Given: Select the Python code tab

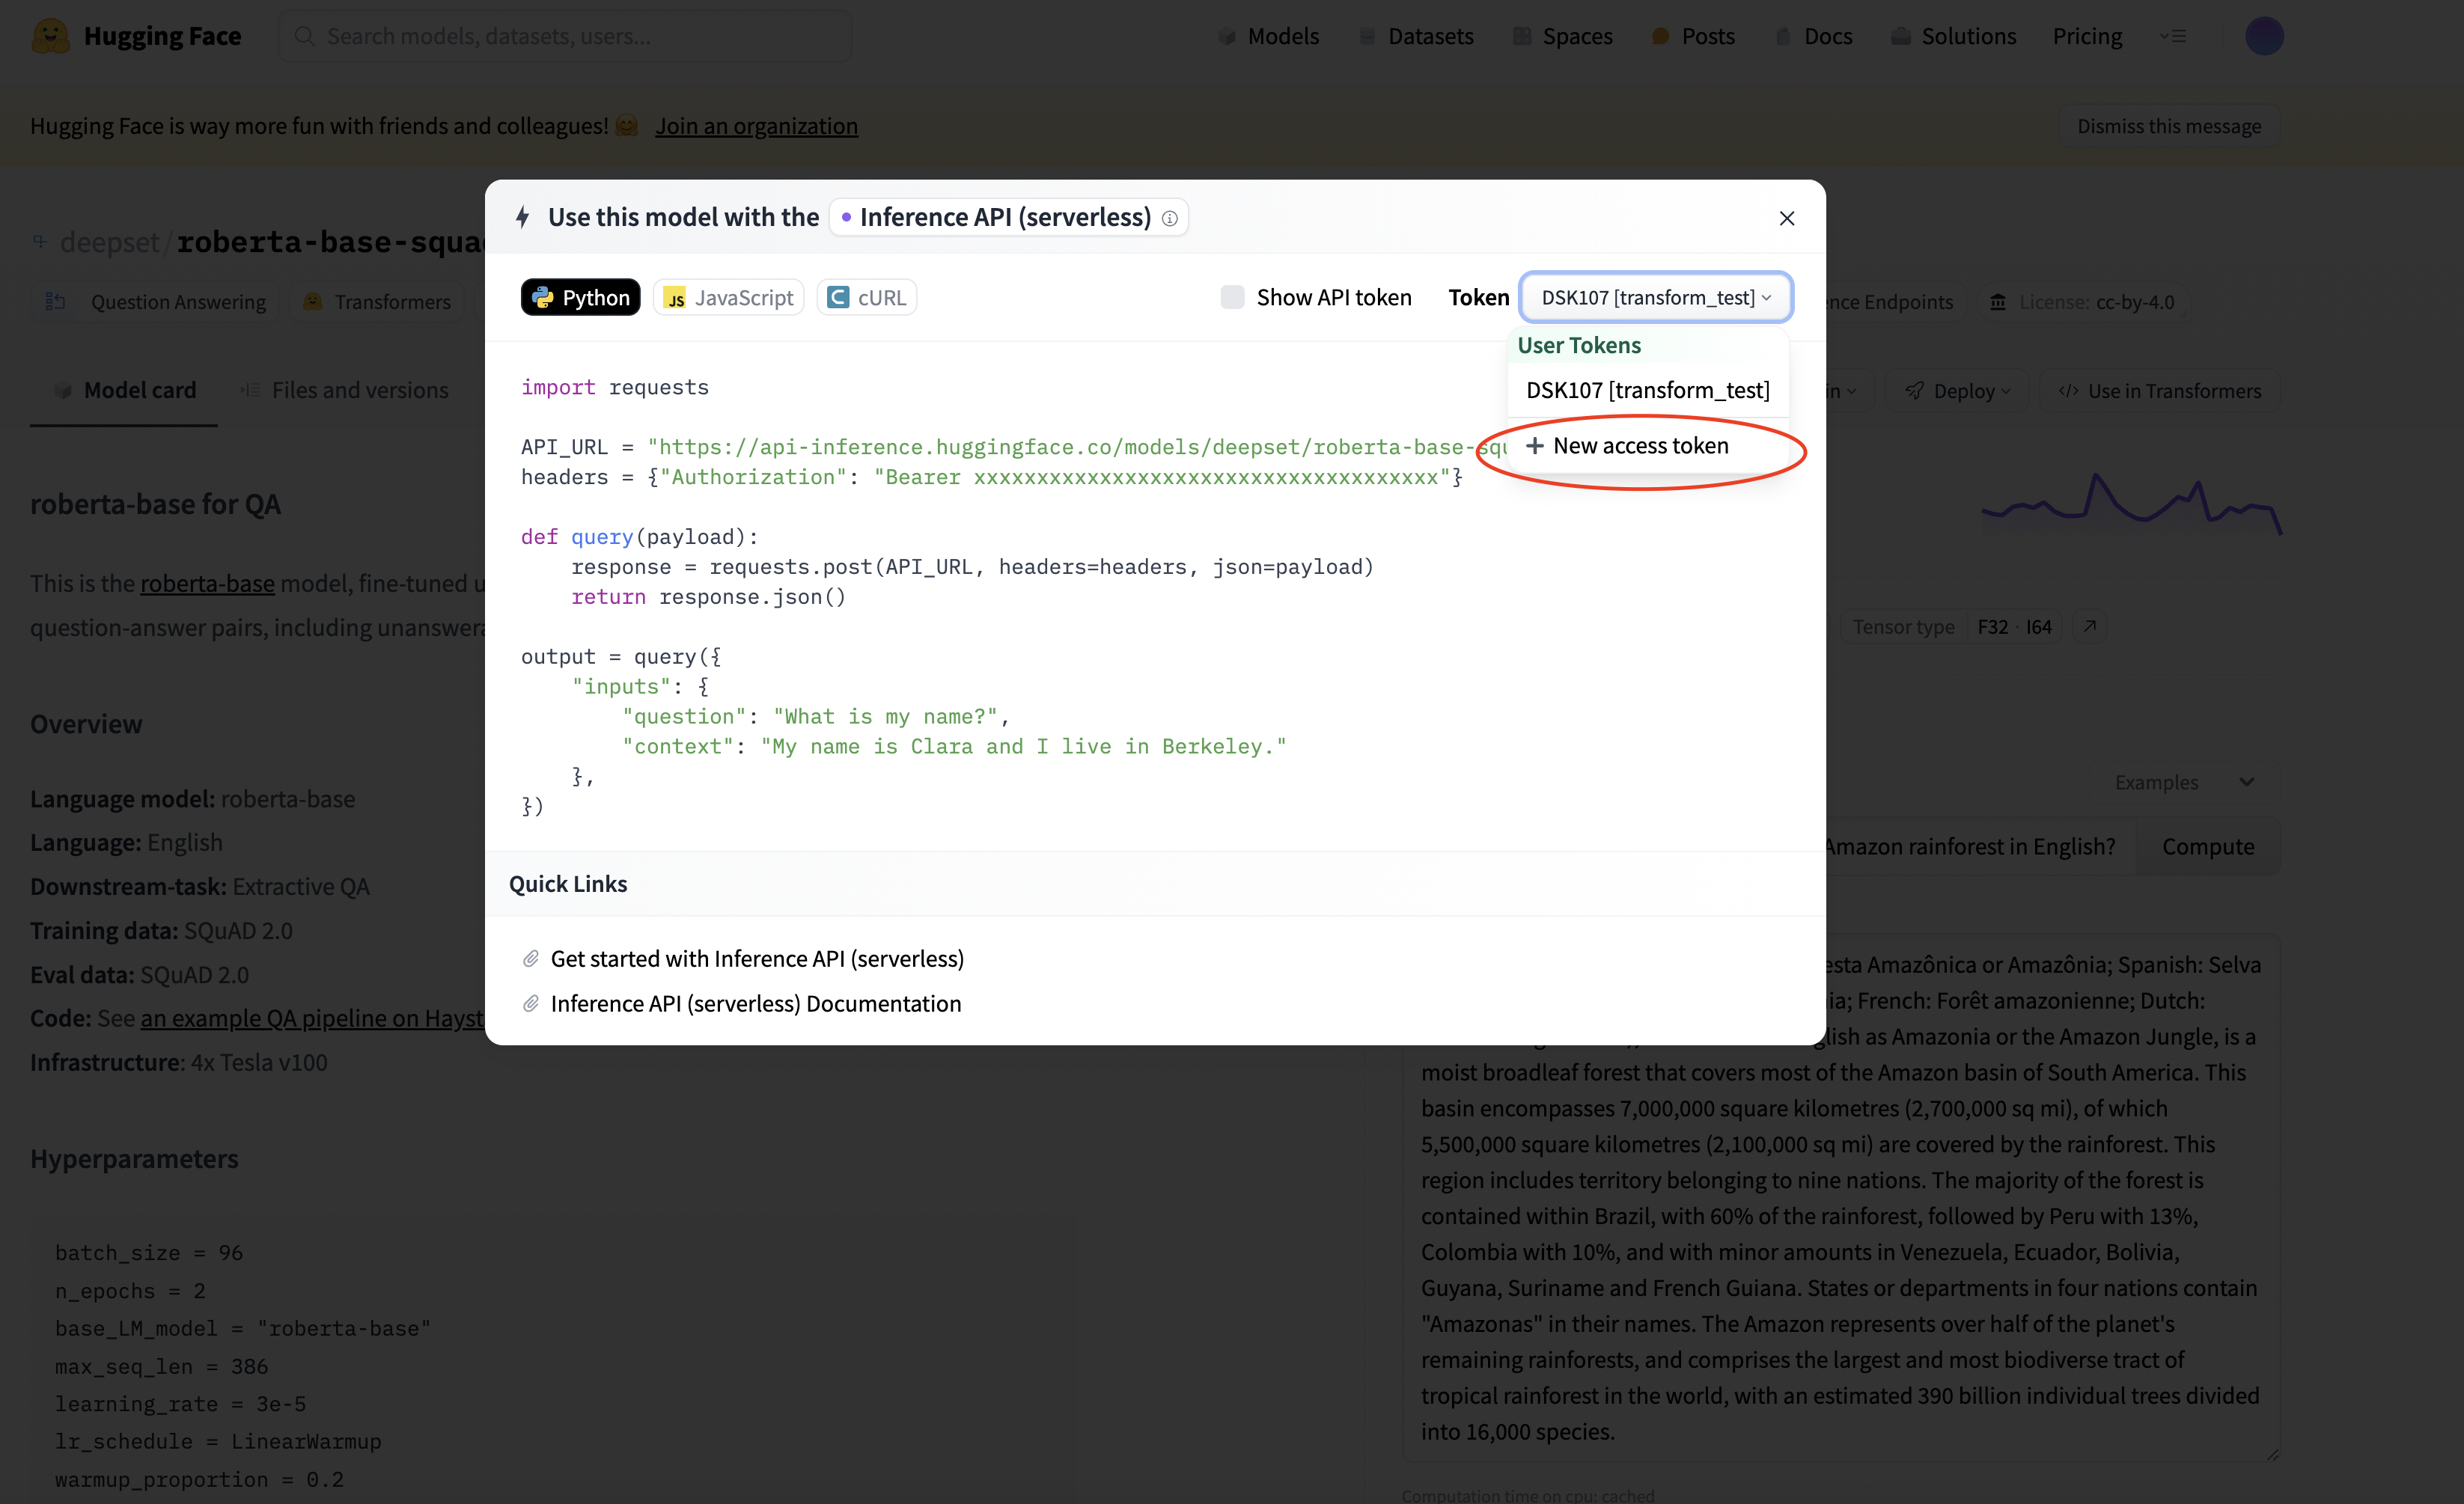Looking at the screenshot, I should click(x=580, y=297).
